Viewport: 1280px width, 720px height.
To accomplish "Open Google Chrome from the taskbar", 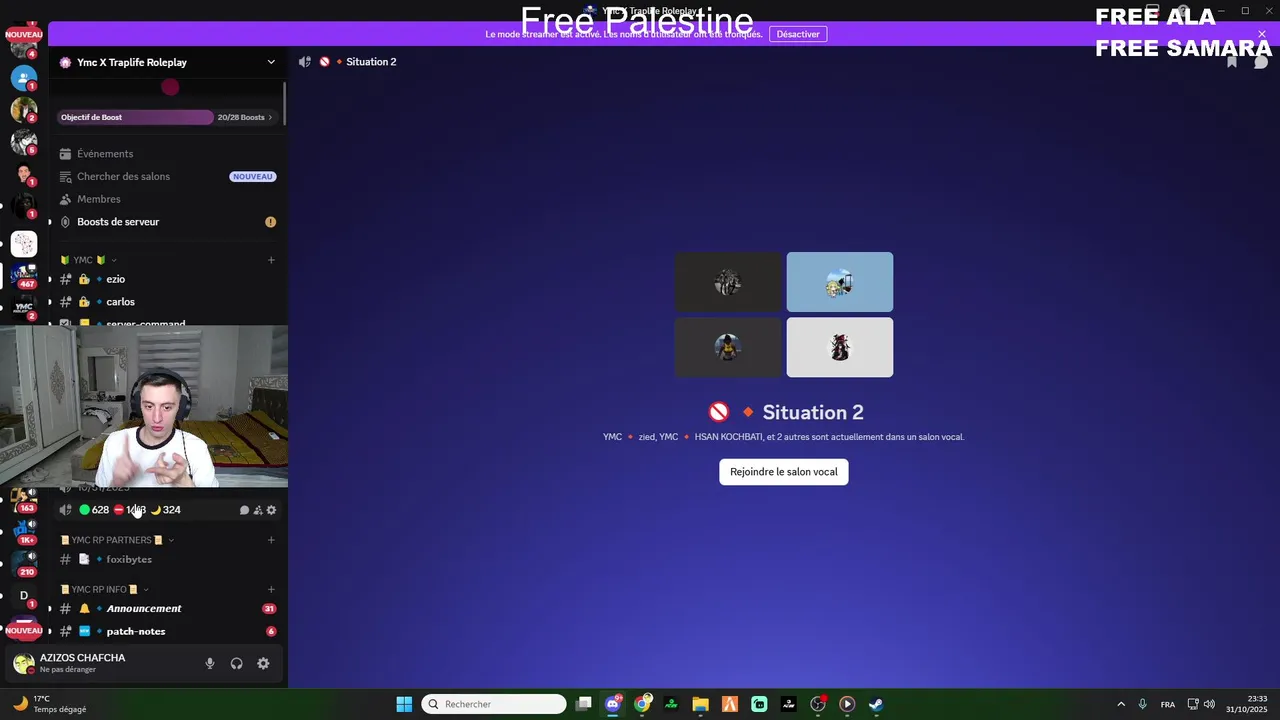I will tap(642, 704).
